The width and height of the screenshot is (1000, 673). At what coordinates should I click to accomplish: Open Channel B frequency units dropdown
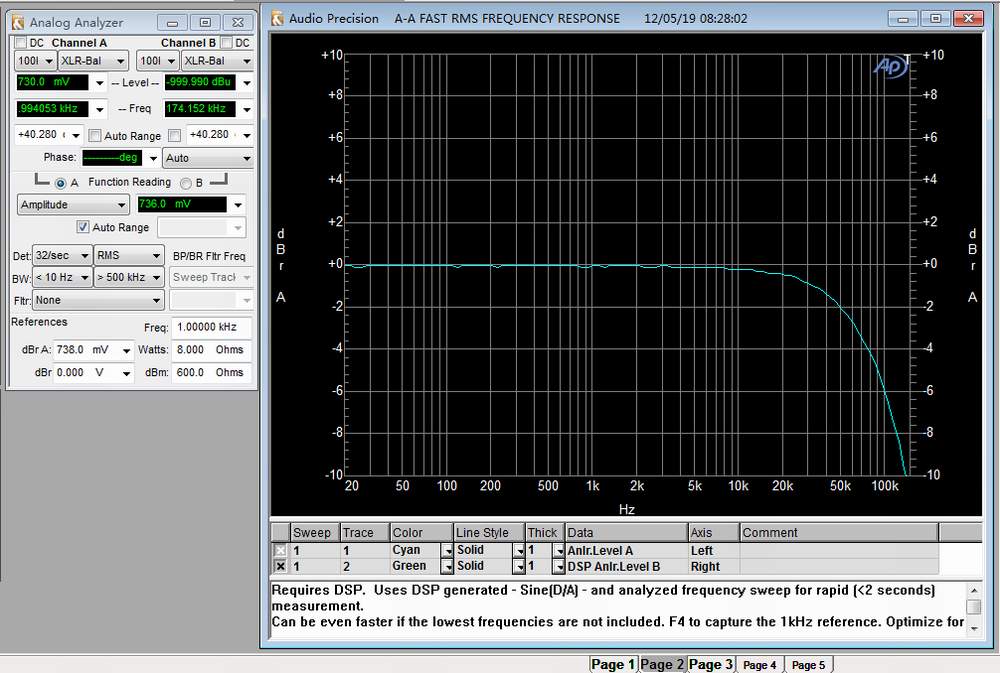click(246, 110)
